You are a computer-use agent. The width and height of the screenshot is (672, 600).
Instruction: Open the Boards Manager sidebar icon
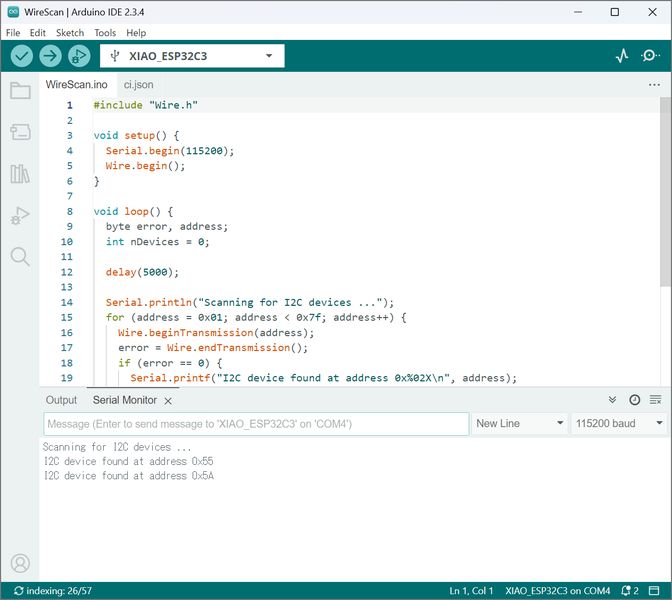[20, 132]
